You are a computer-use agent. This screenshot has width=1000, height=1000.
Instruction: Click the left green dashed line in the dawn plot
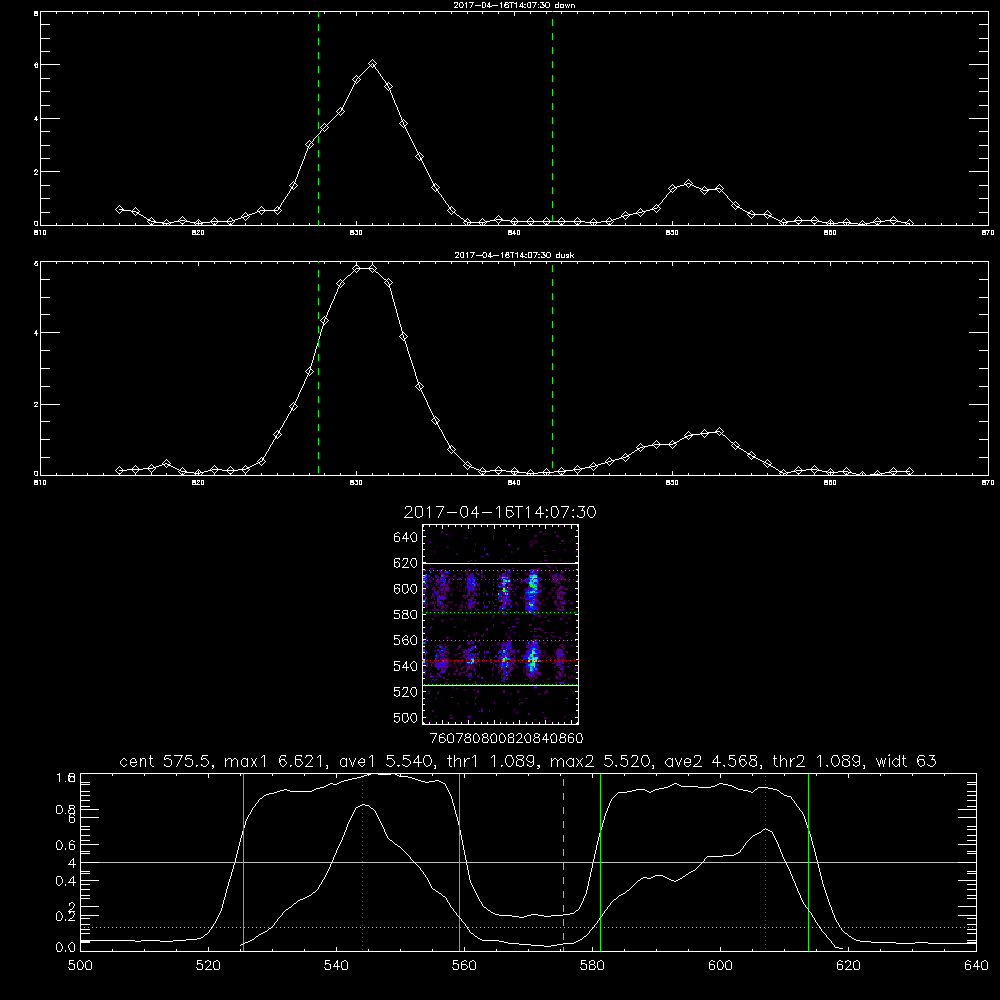pos(318,118)
